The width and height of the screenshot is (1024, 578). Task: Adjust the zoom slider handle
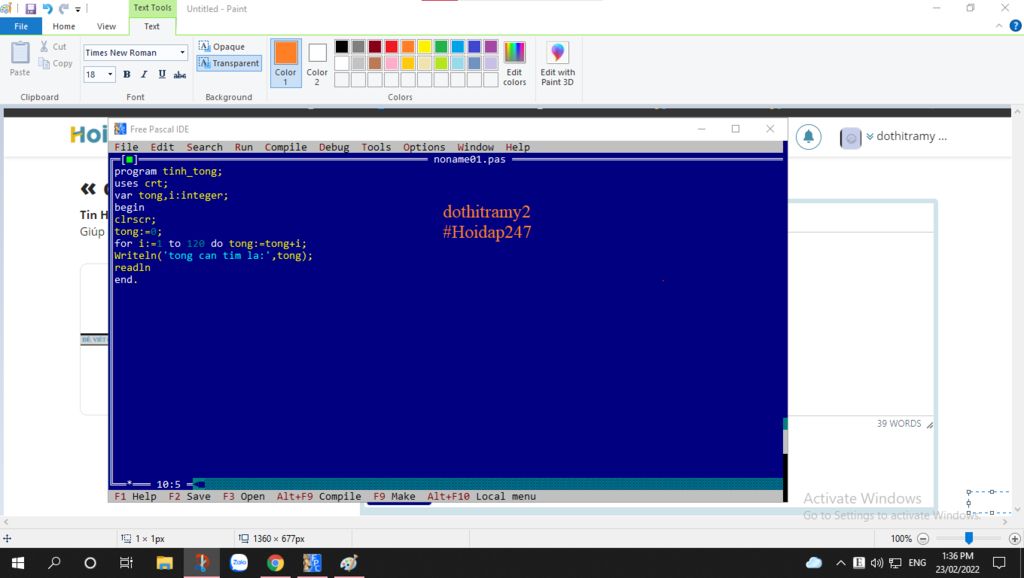tap(969, 538)
